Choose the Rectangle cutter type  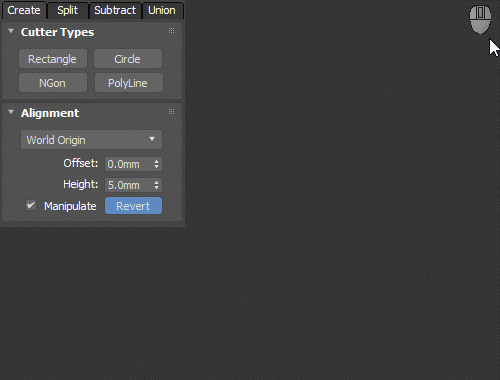point(53,59)
